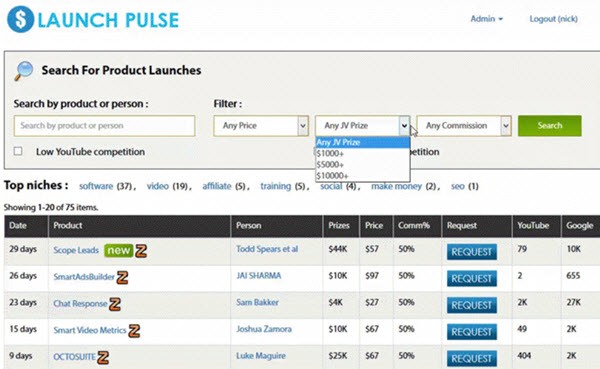This screenshot has height=369, width=600.
Task: Click the green new badge on Scope Leads
Action: 118,250
